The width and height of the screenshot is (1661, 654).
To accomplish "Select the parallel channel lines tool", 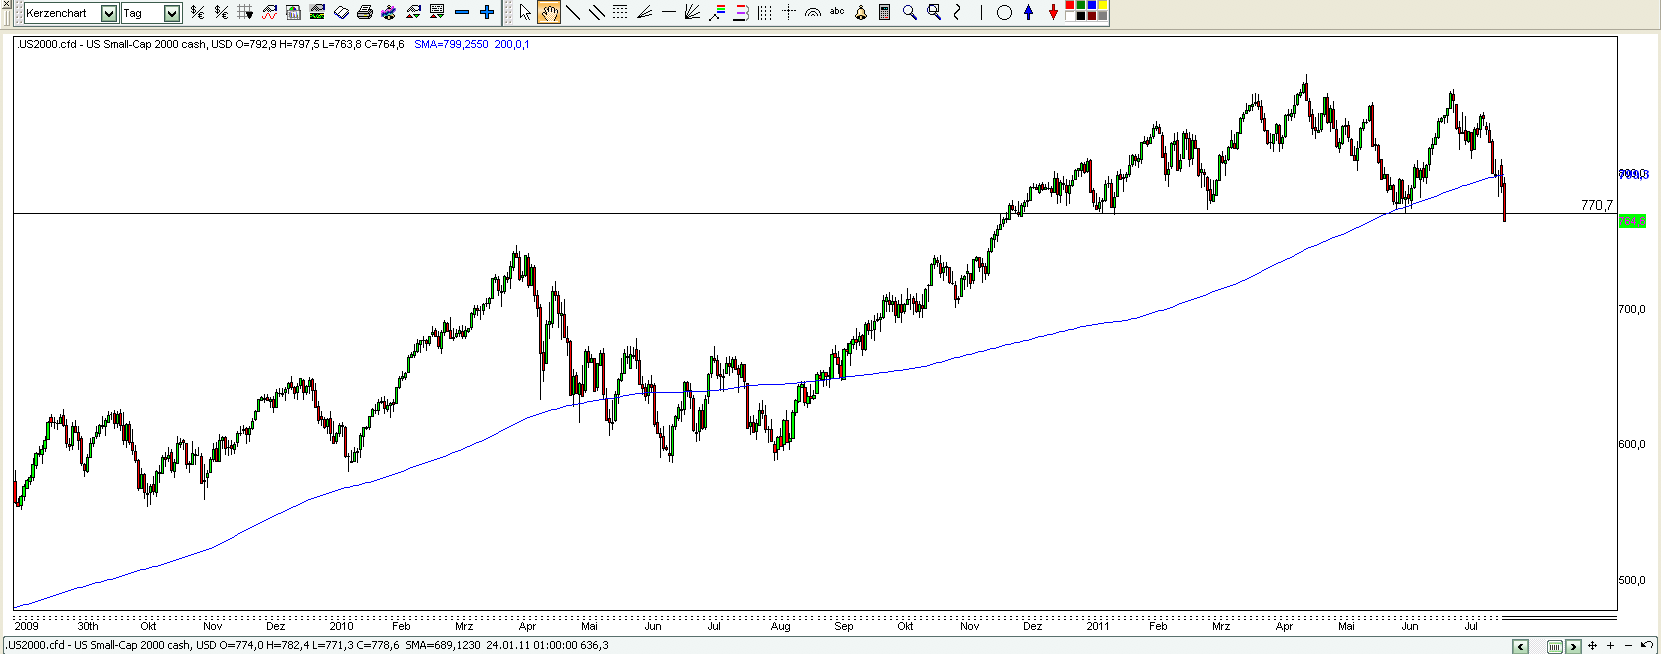I will pyautogui.click(x=597, y=13).
